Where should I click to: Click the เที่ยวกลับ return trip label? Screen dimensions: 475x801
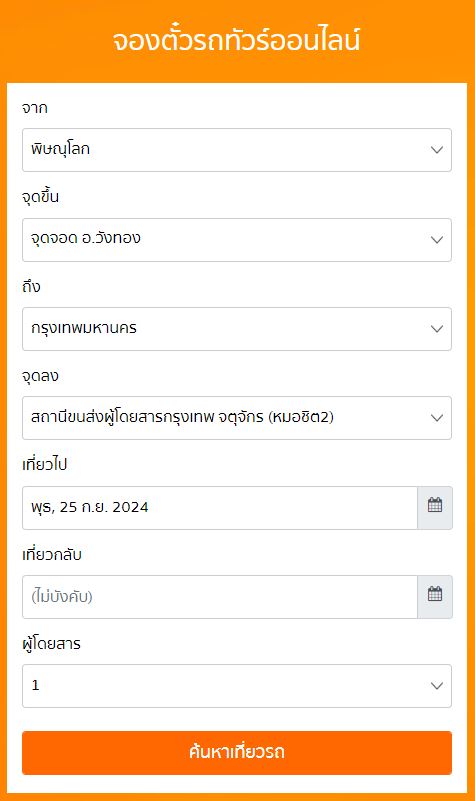(52, 554)
